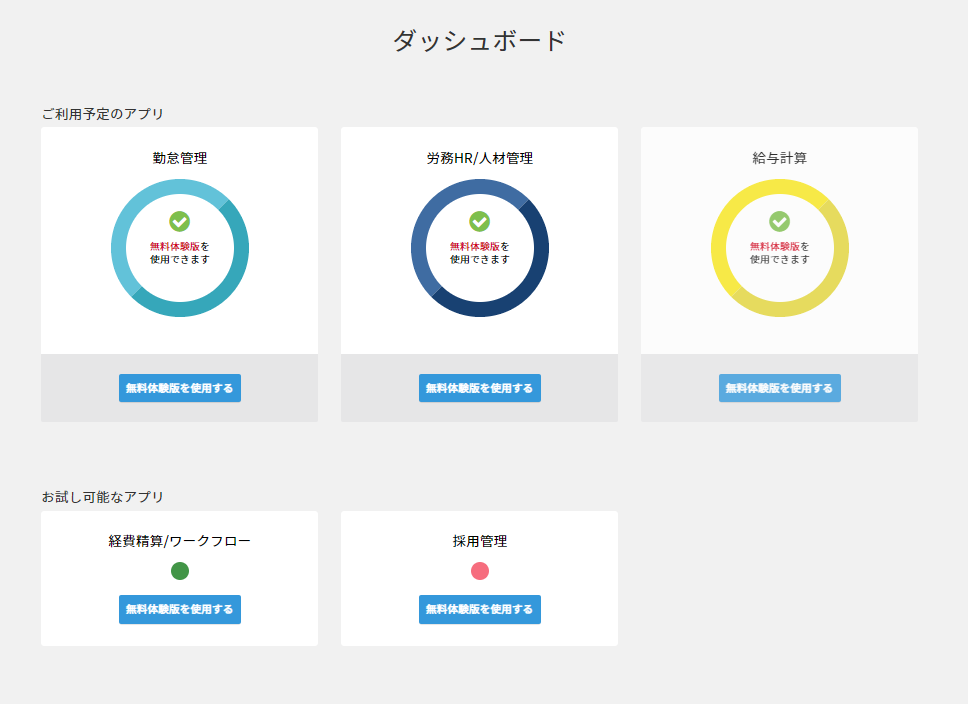Click the pink dot under 採用管理
This screenshot has height=704, width=968.
click(480, 571)
